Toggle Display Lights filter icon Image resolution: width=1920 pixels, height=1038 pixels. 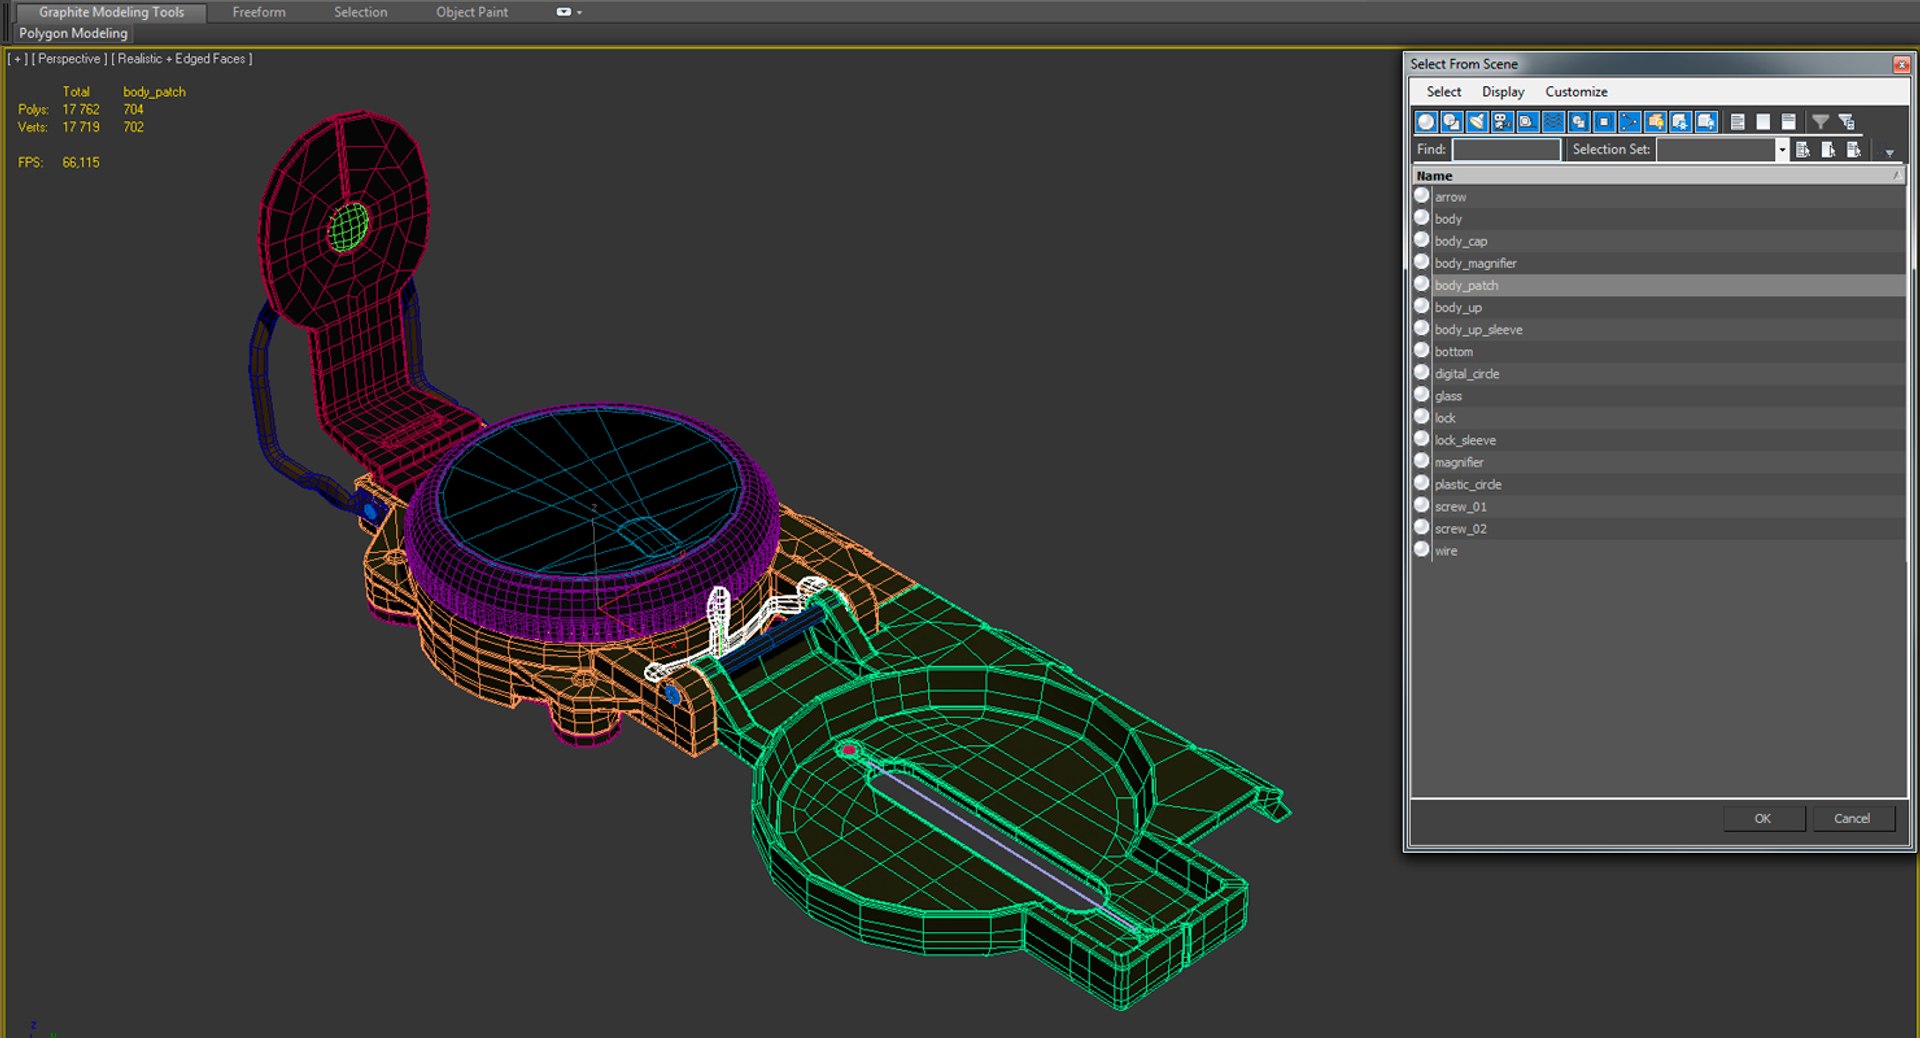pyautogui.click(x=1477, y=122)
